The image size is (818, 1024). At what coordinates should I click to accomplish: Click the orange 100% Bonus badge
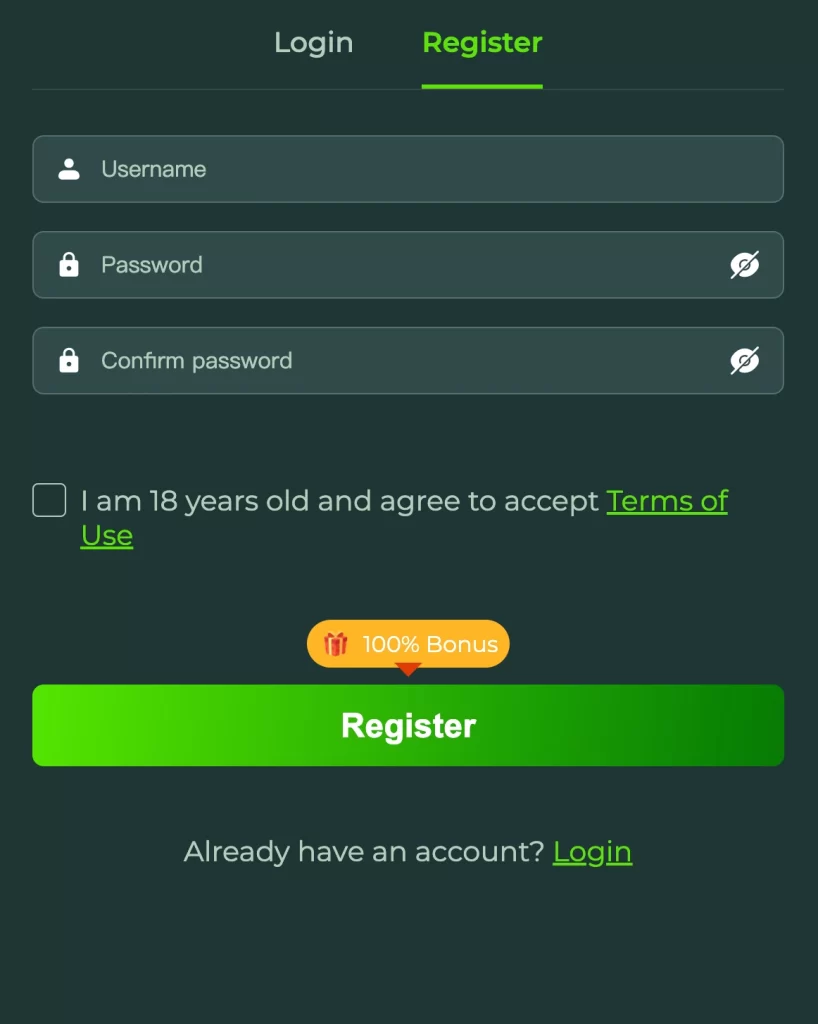[407, 643]
